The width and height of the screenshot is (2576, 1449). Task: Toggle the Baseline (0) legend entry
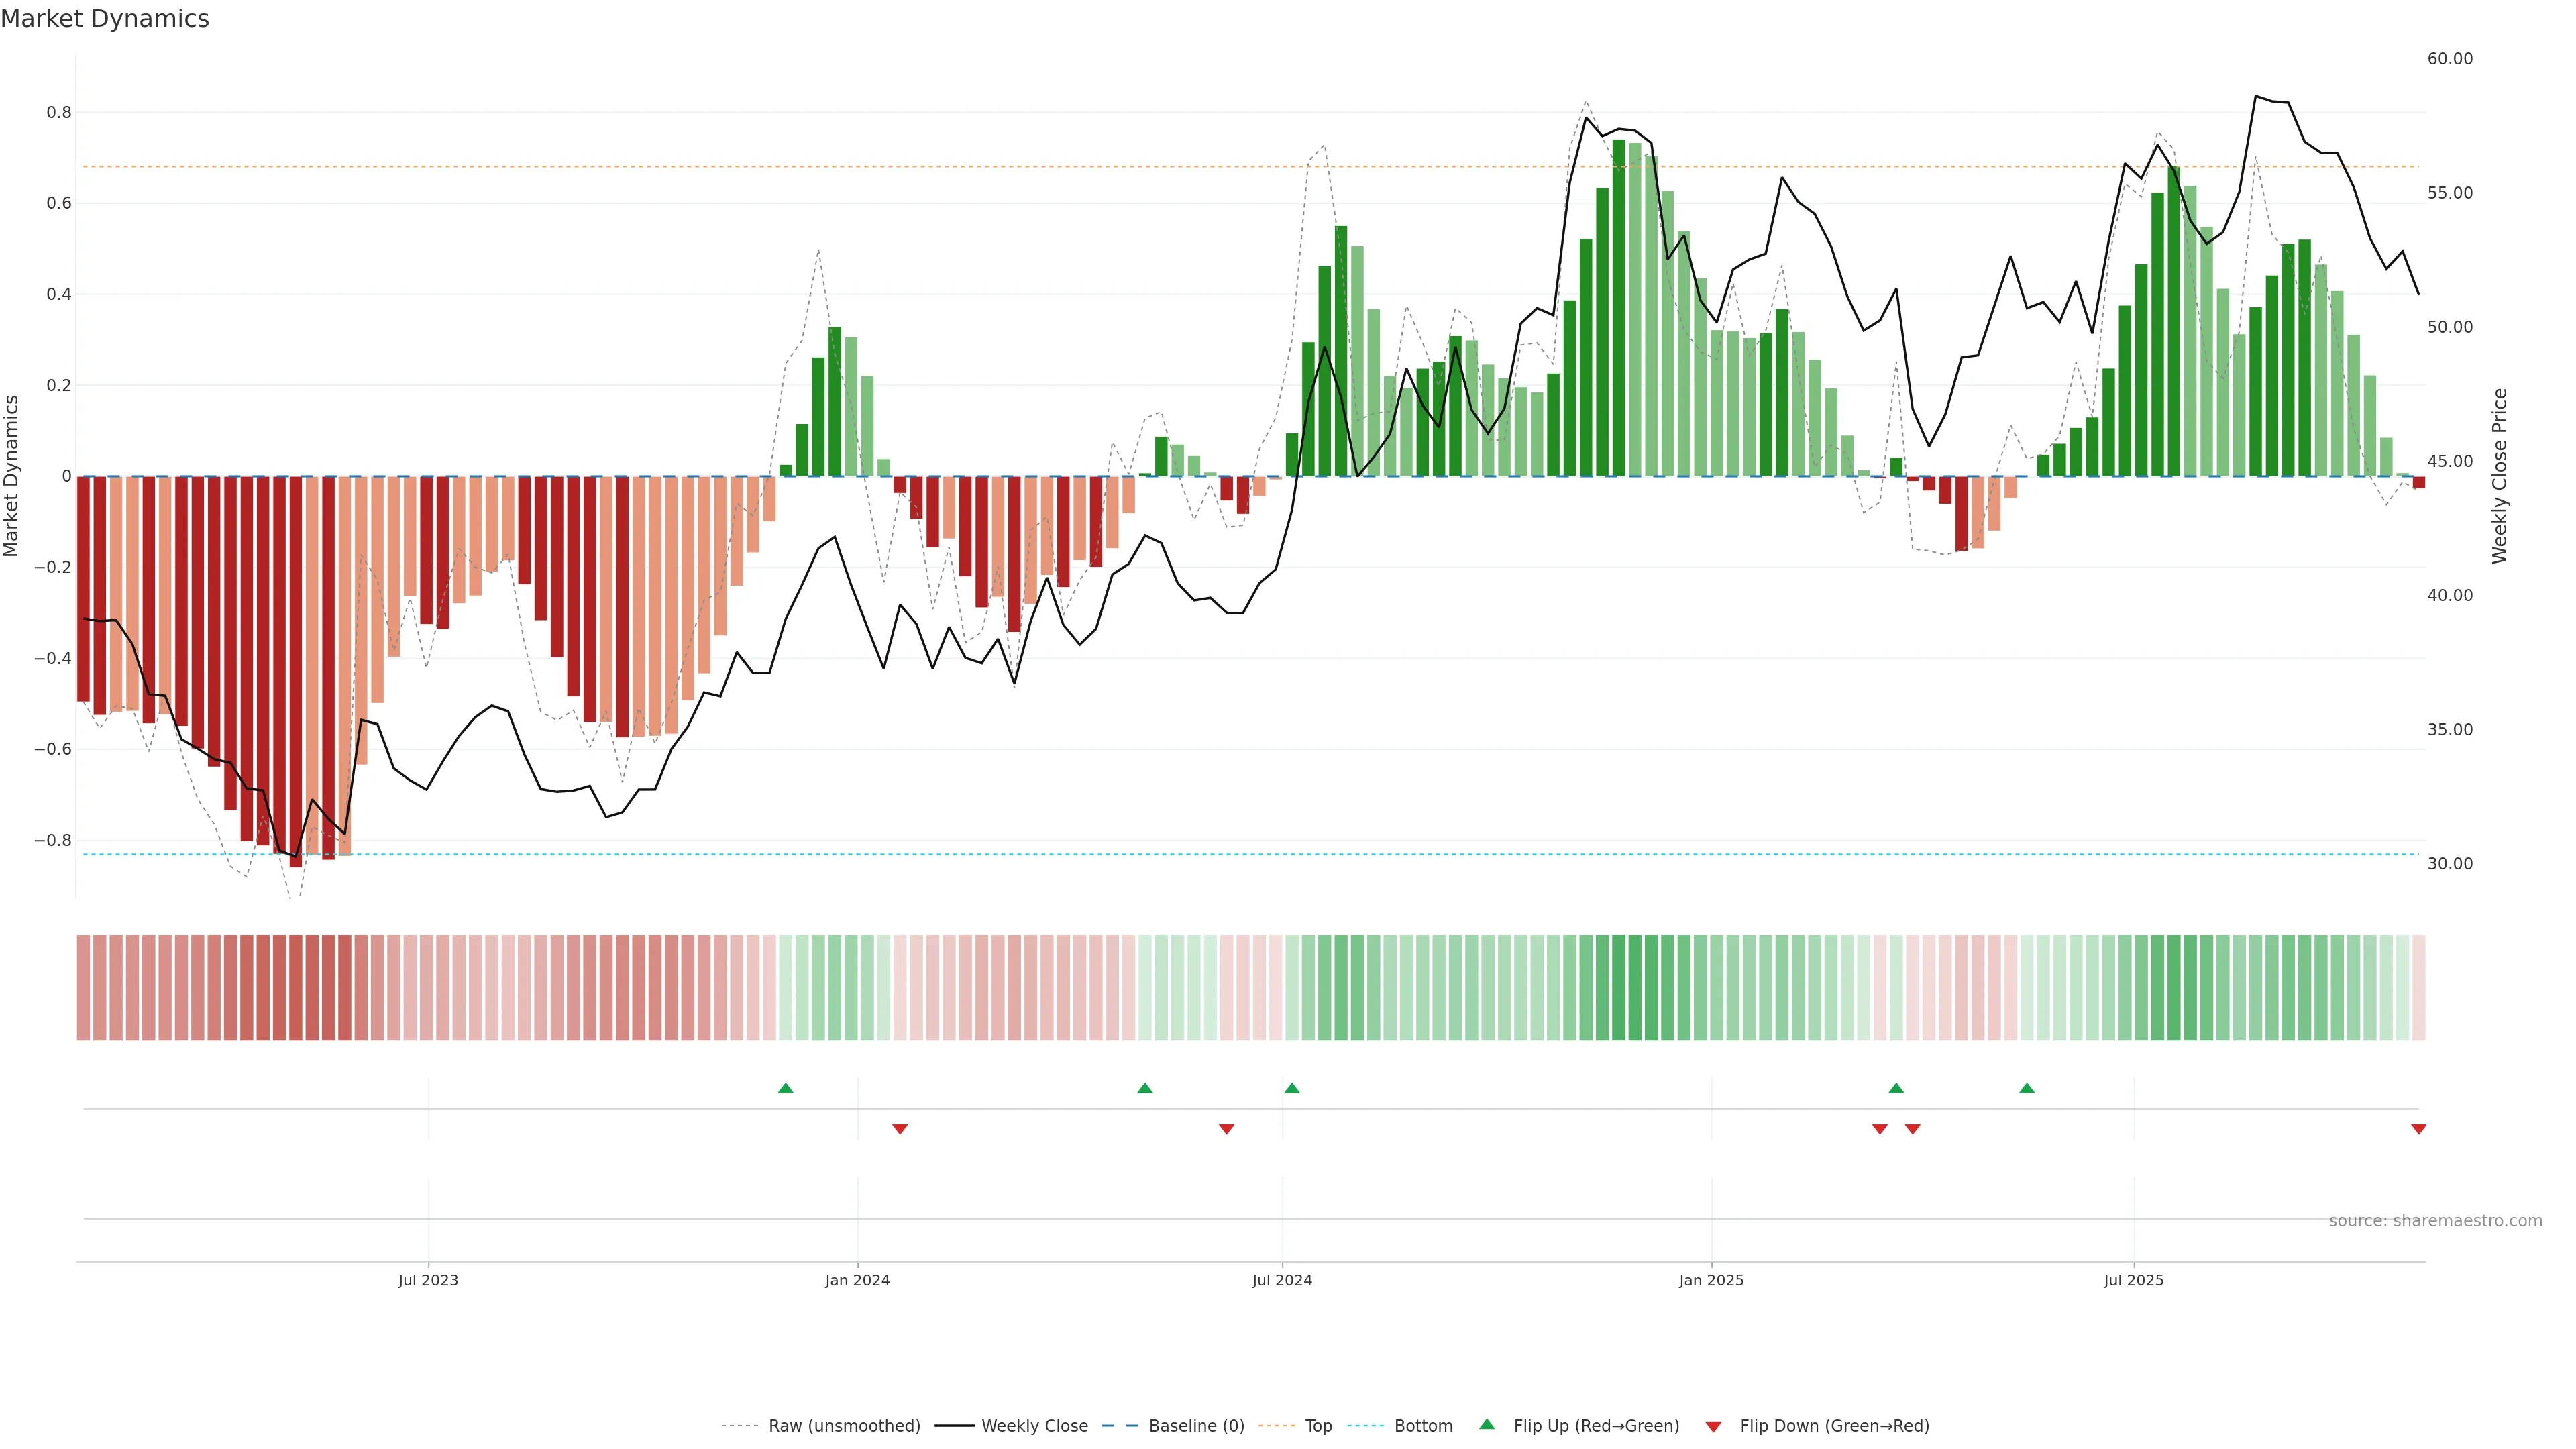click(x=1196, y=1425)
